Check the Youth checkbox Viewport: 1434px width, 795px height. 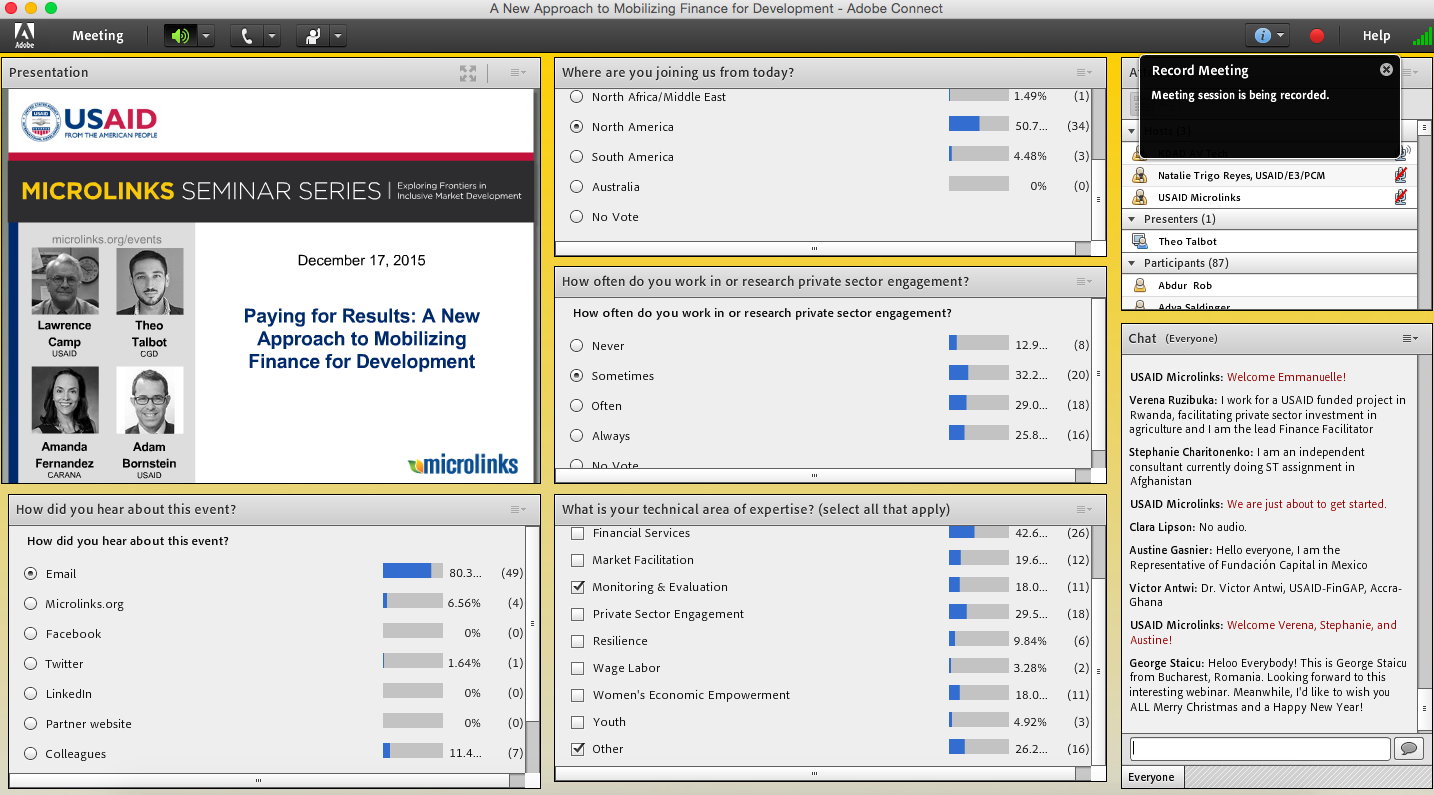pyautogui.click(x=577, y=722)
